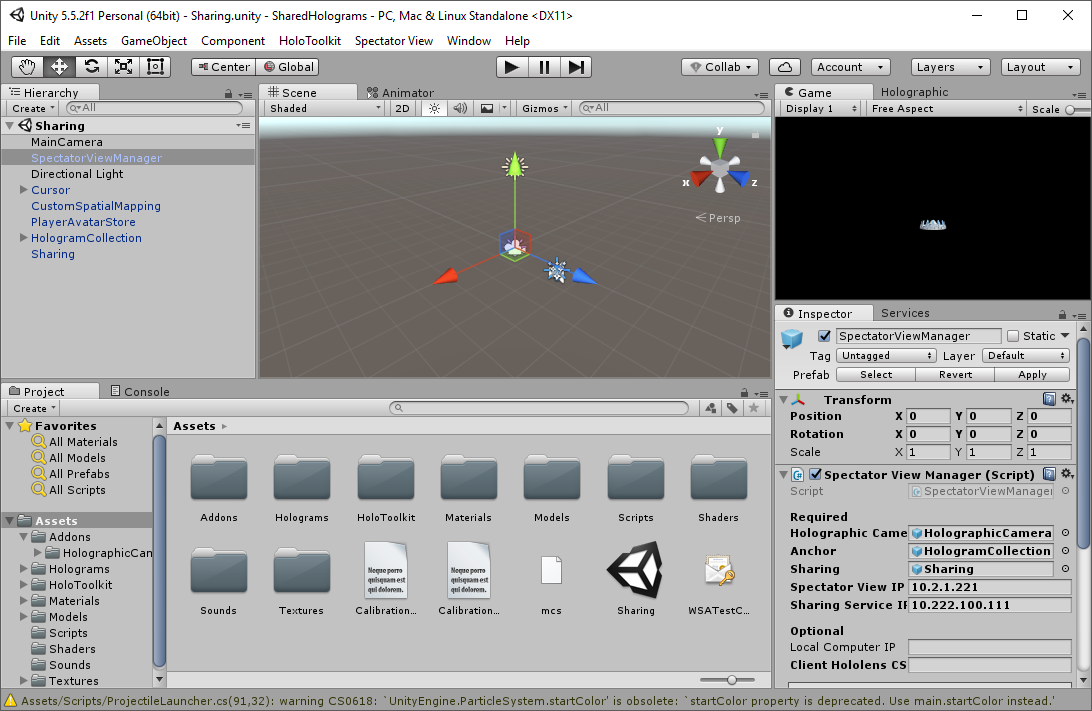Open the Component menu
Image resolution: width=1092 pixels, height=711 pixels.
(x=233, y=41)
